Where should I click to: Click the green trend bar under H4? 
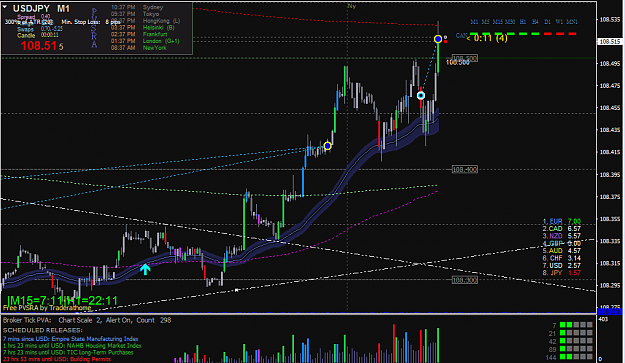point(535,34)
